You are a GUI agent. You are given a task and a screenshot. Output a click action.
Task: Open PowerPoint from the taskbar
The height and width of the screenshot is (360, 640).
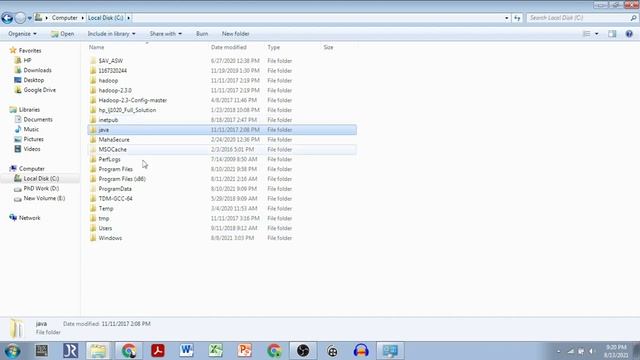tap(244, 351)
